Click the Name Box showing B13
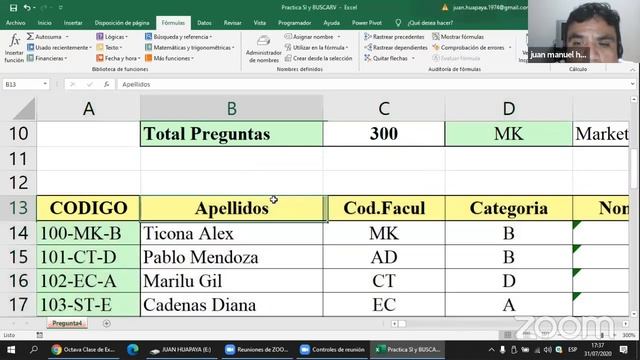The height and width of the screenshot is (360, 640). pyautogui.click(x=22, y=84)
